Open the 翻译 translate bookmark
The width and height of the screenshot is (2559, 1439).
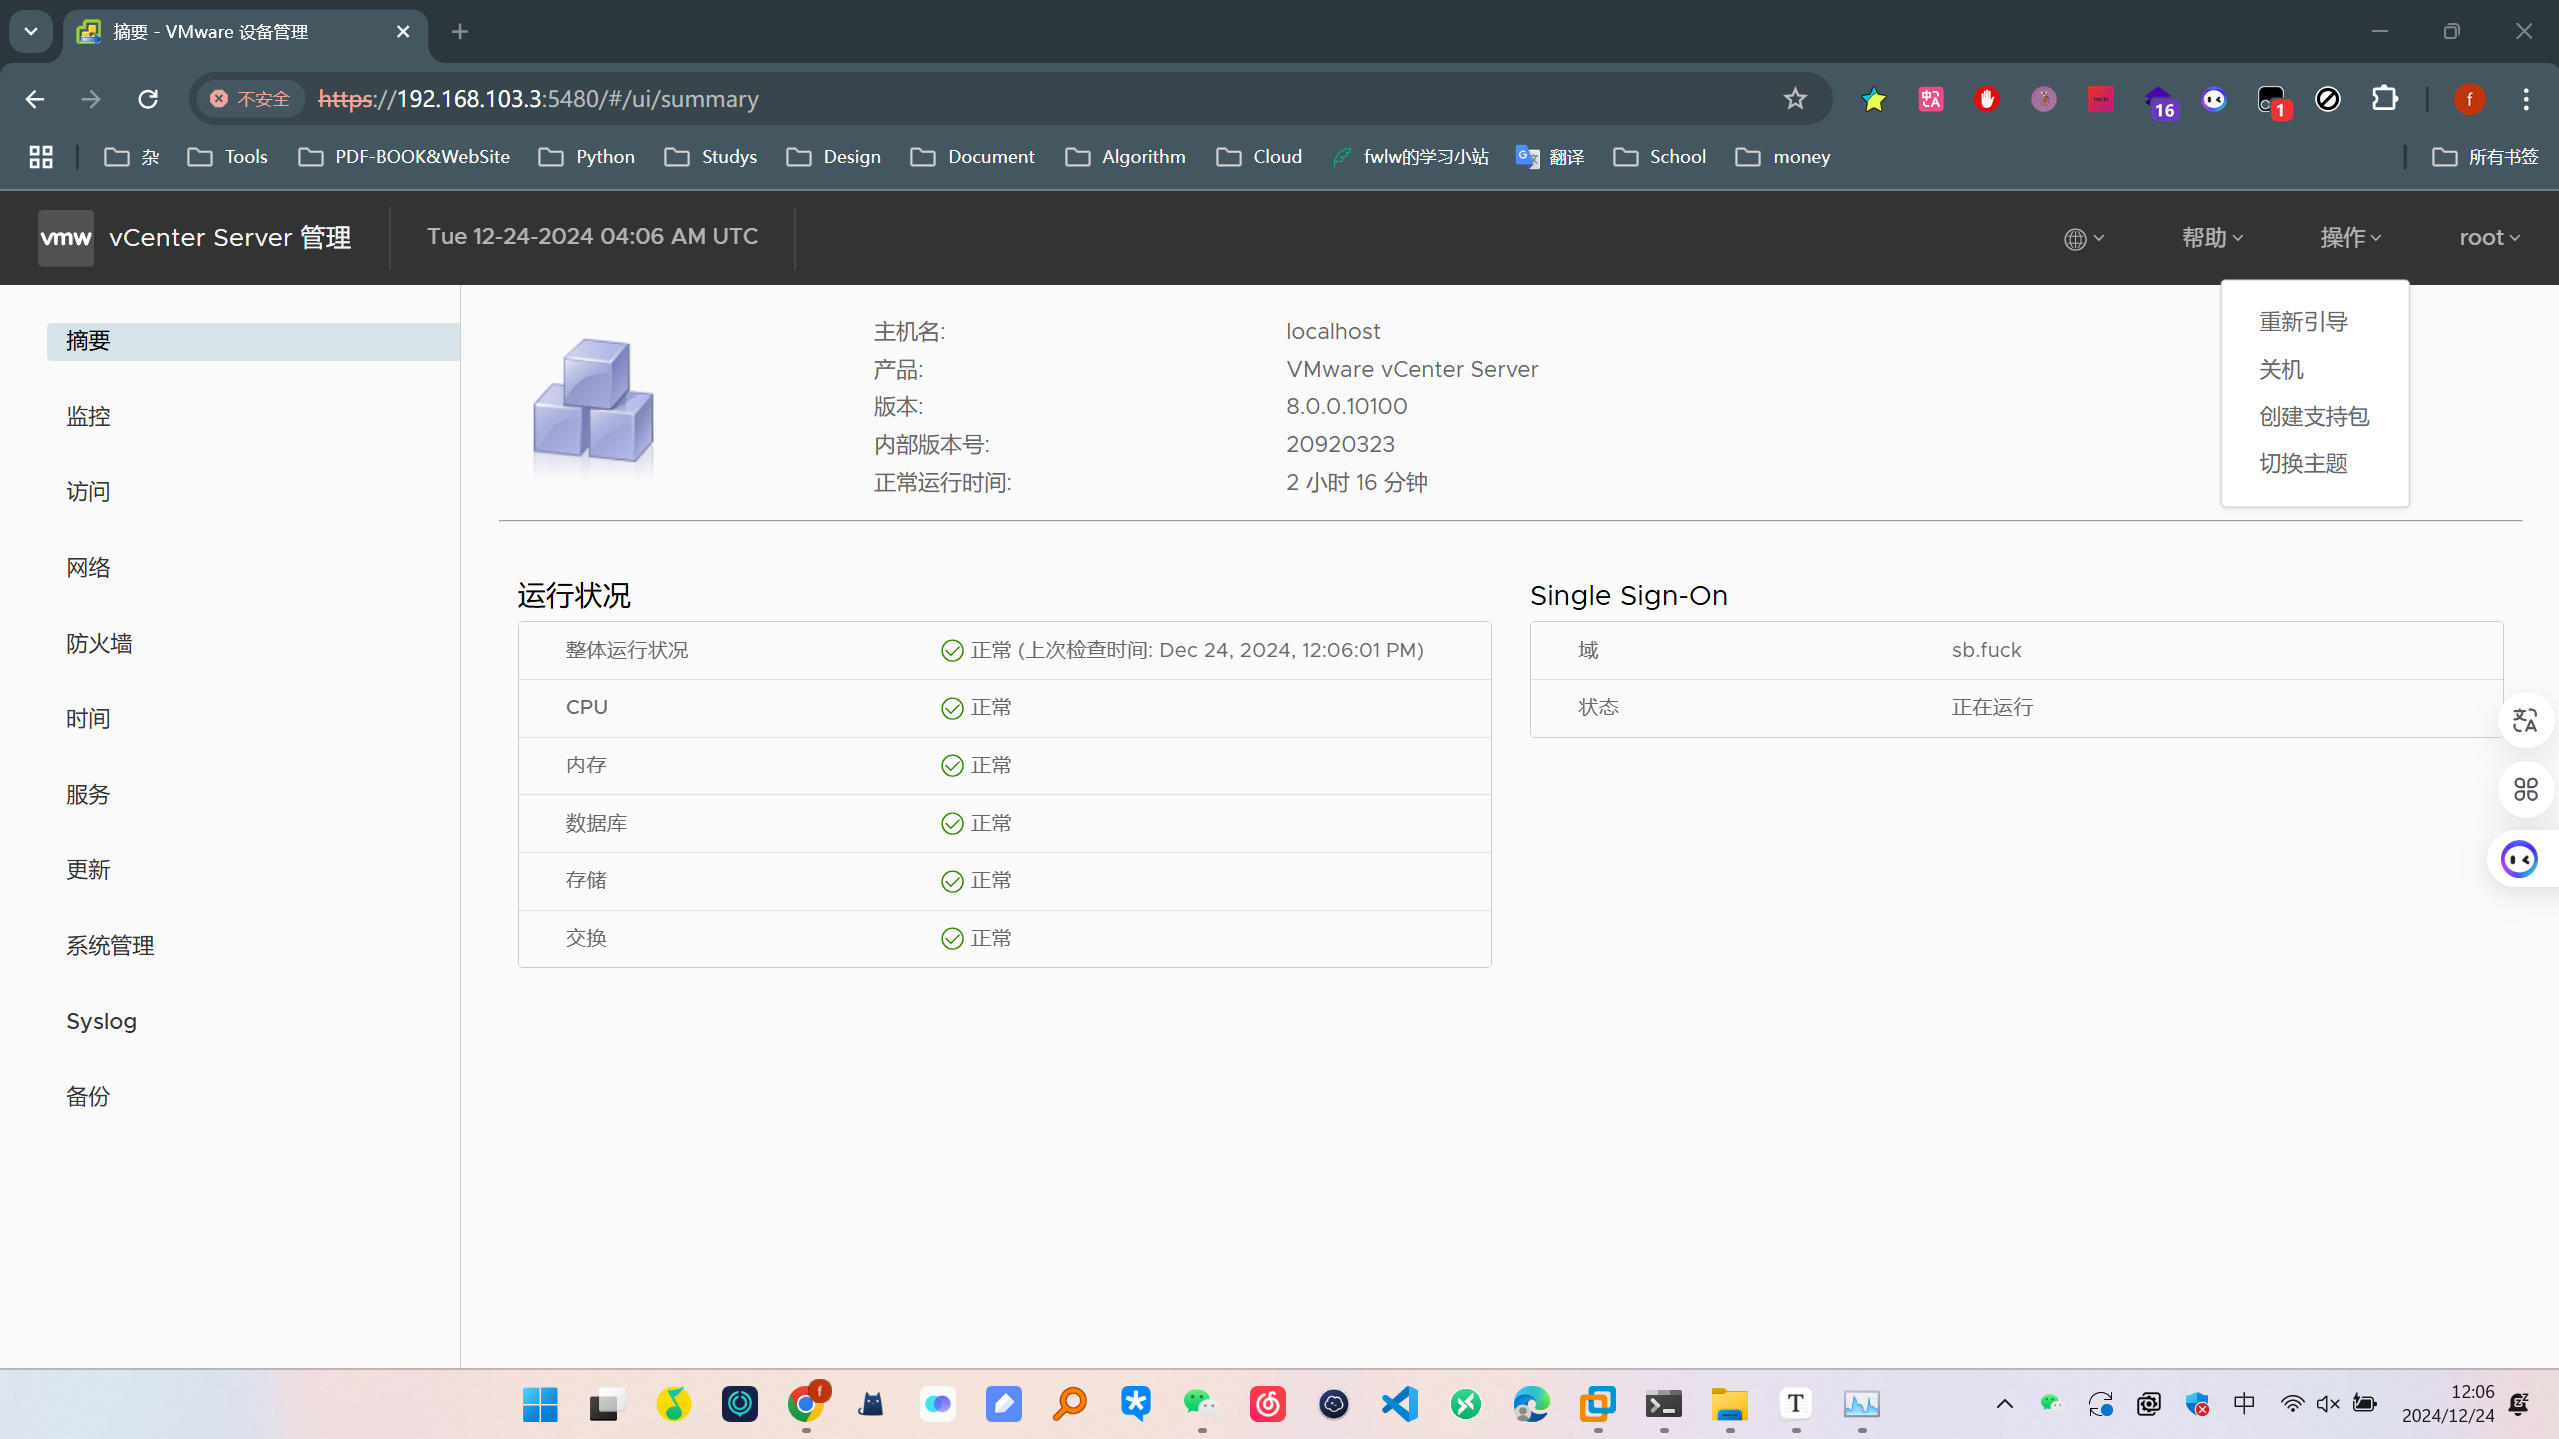1550,157
